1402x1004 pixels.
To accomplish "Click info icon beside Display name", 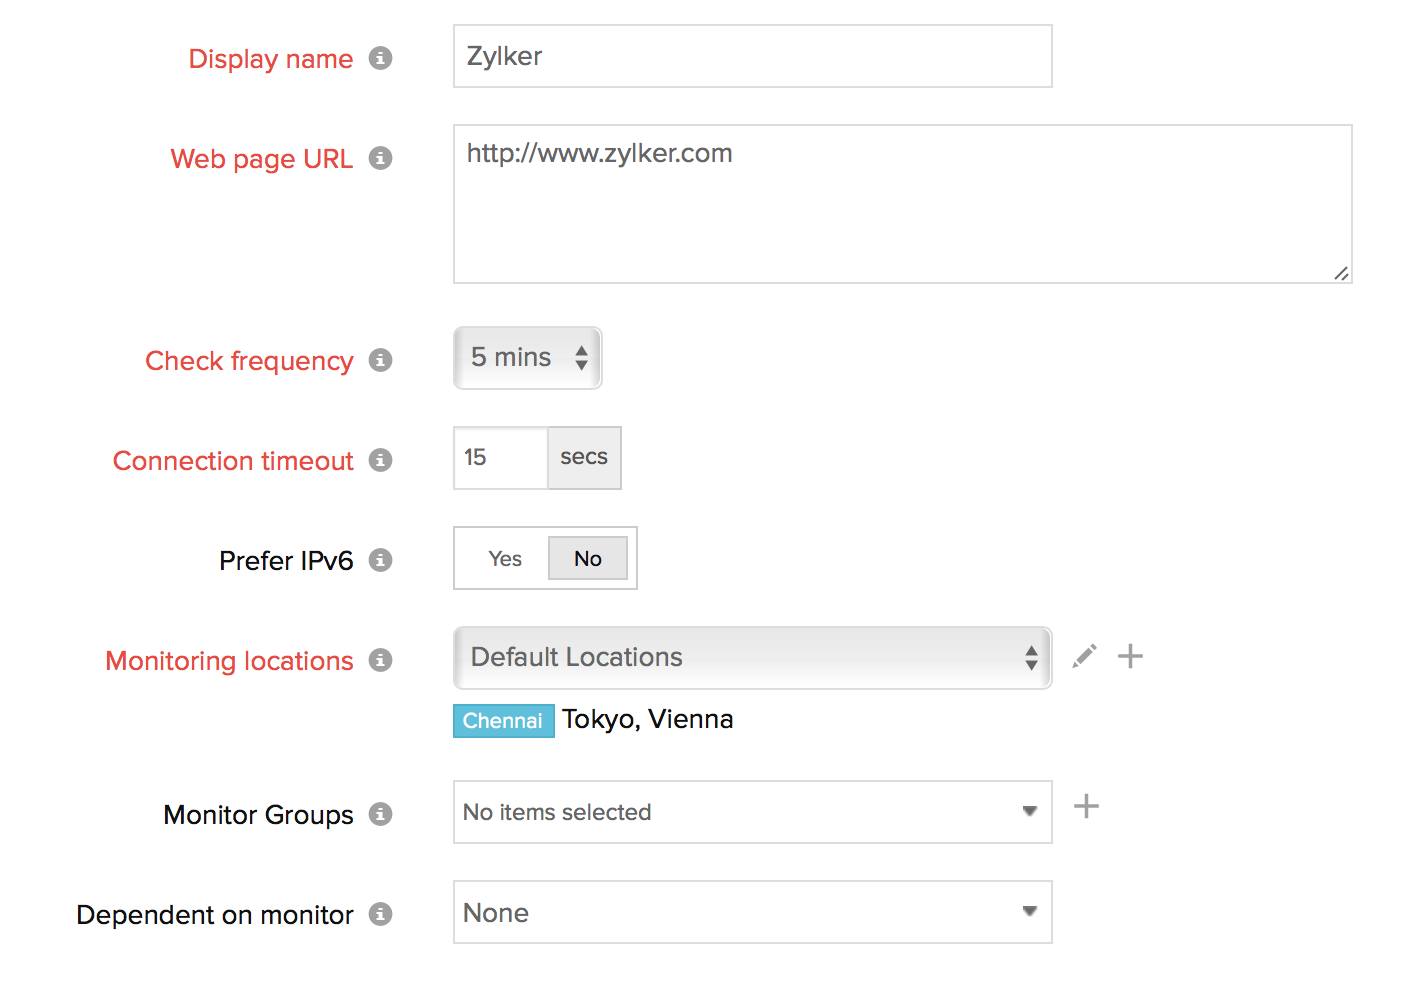I will point(380,58).
